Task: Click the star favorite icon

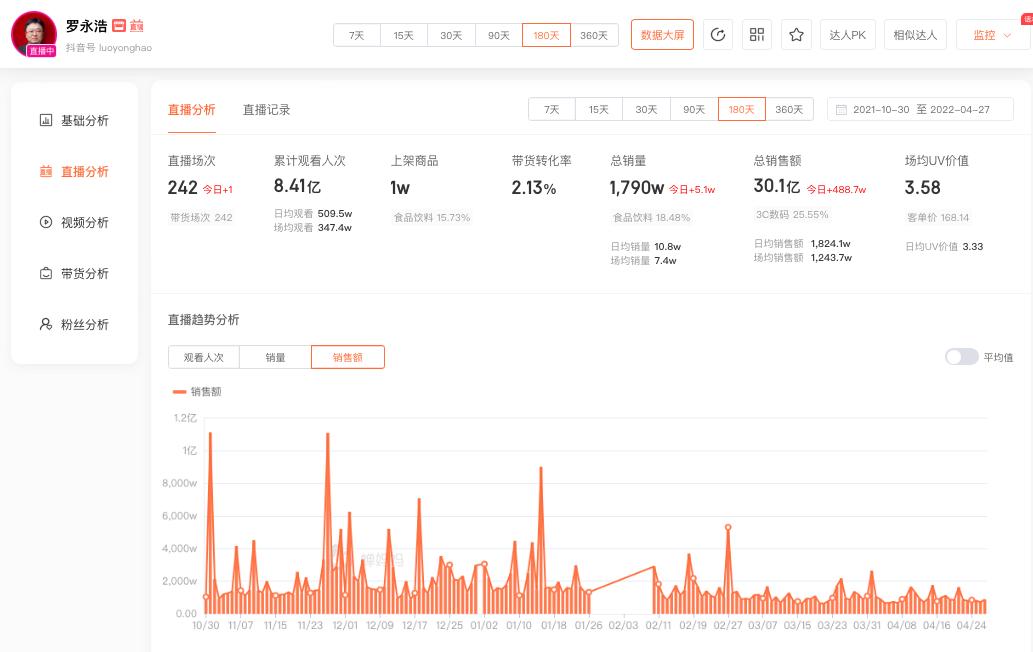Action: point(796,35)
